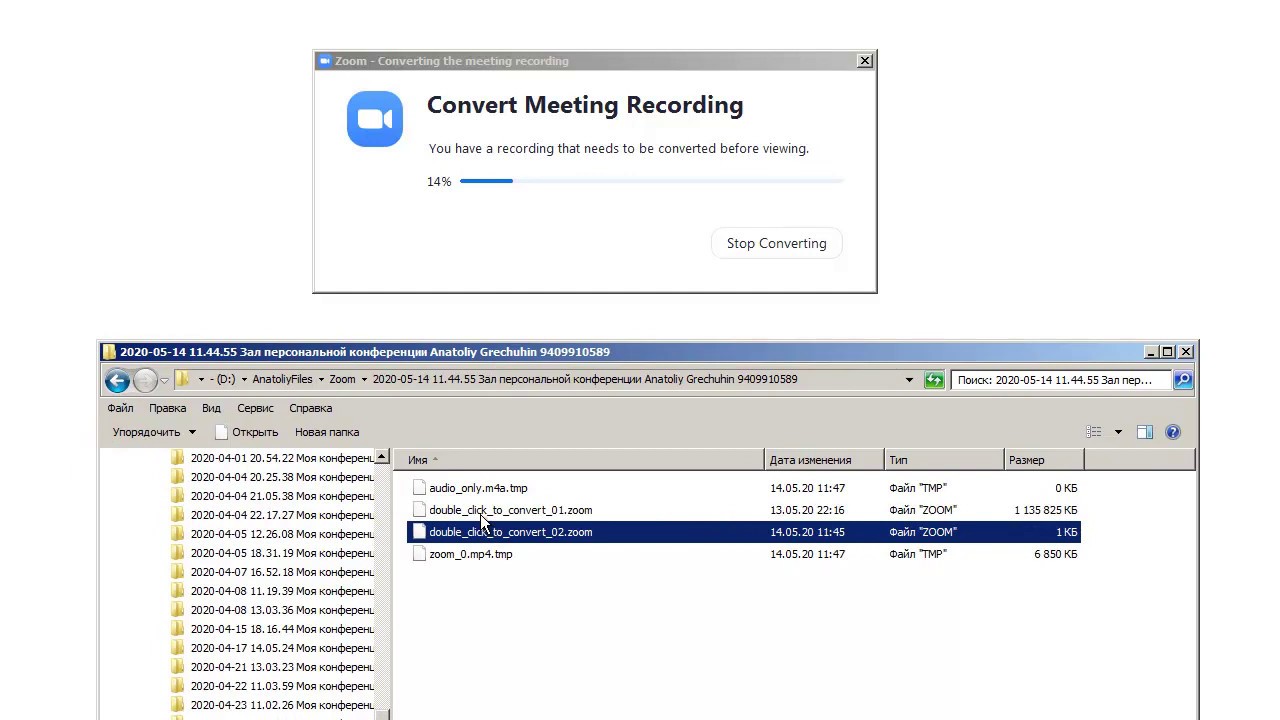Screen dimensions: 1280x720
Task: Click the file icon of double_click_to_convert_02.zoom
Action: point(419,532)
